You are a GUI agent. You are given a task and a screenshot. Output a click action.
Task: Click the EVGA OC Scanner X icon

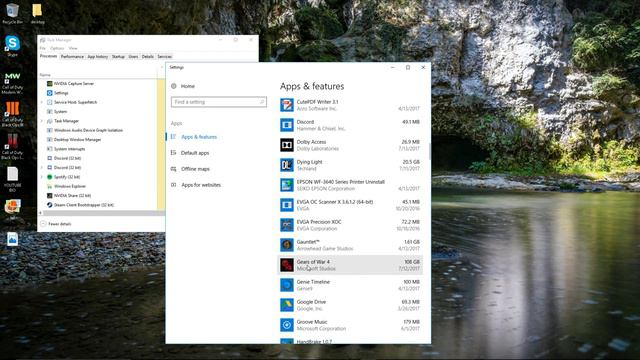point(287,205)
